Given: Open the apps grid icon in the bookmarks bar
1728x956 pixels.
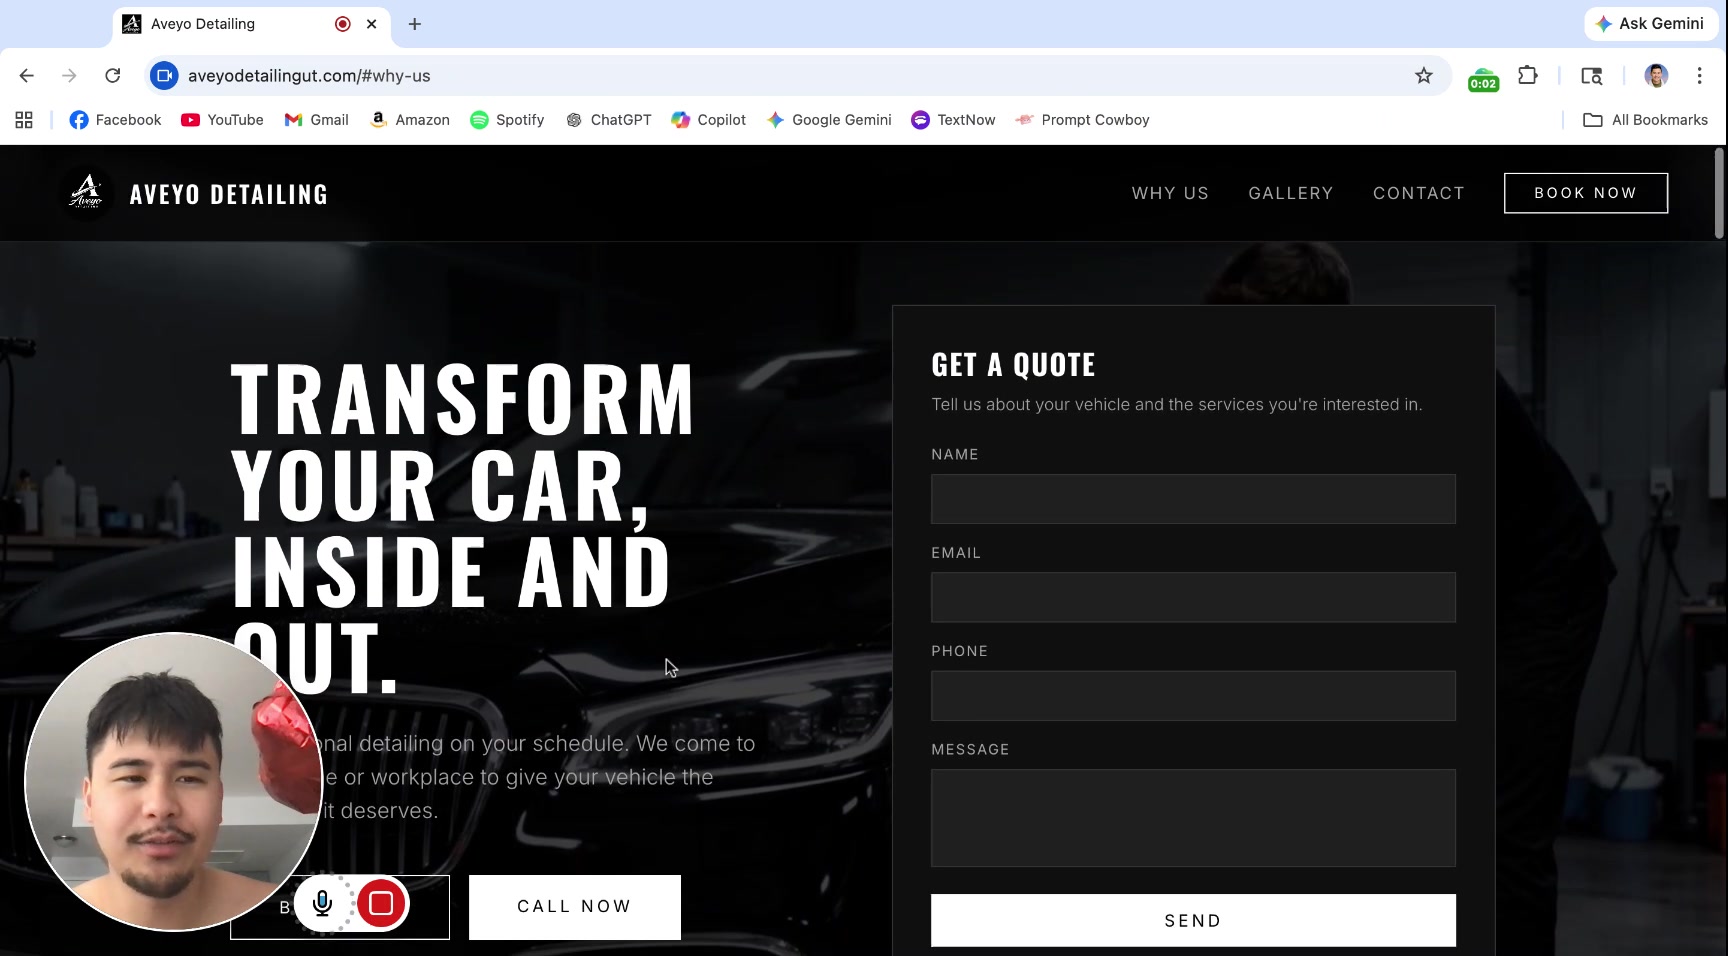Looking at the screenshot, I should click(24, 120).
